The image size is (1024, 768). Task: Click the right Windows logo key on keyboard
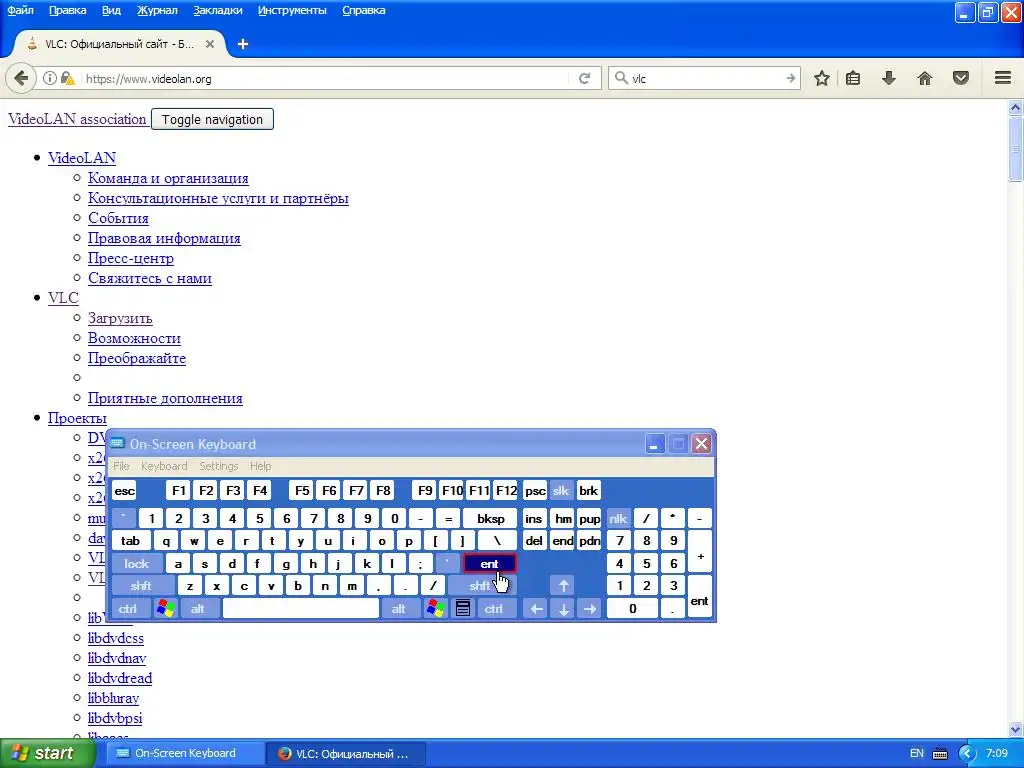pyautogui.click(x=435, y=609)
